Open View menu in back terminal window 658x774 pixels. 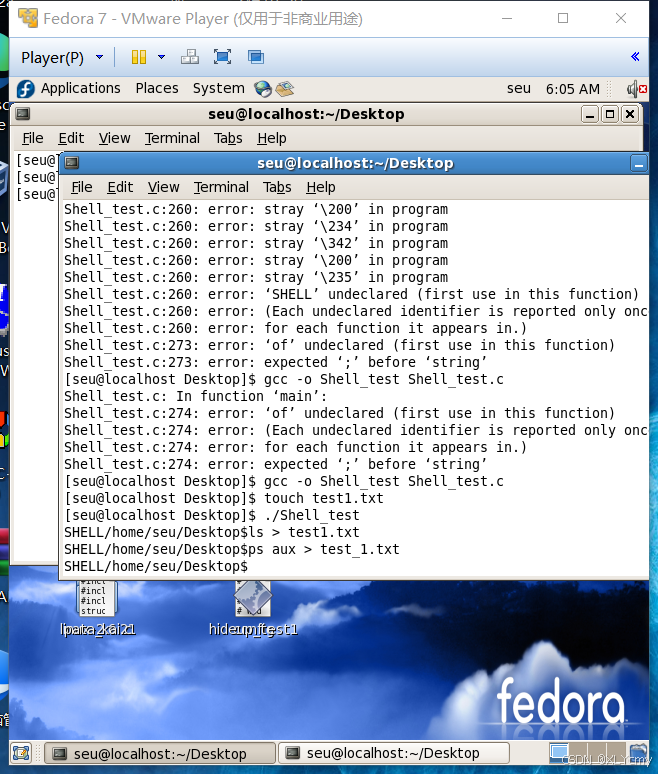tap(115, 138)
